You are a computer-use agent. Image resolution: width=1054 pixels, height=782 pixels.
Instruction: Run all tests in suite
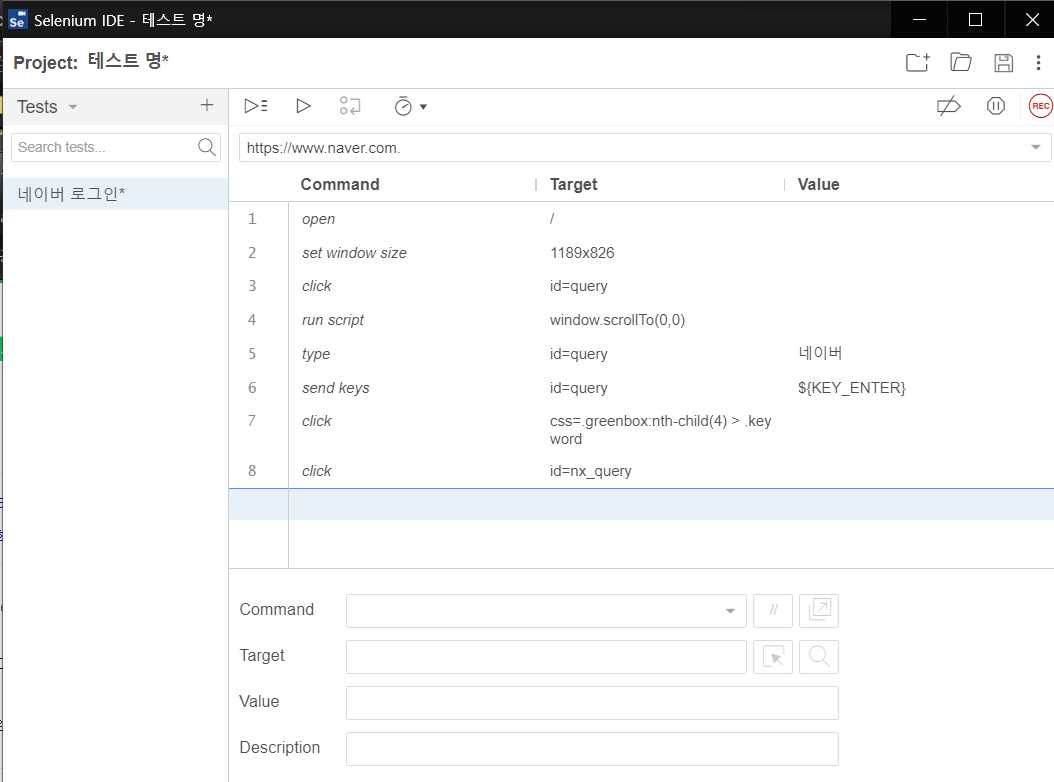pyautogui.click(x=256, y=106)
